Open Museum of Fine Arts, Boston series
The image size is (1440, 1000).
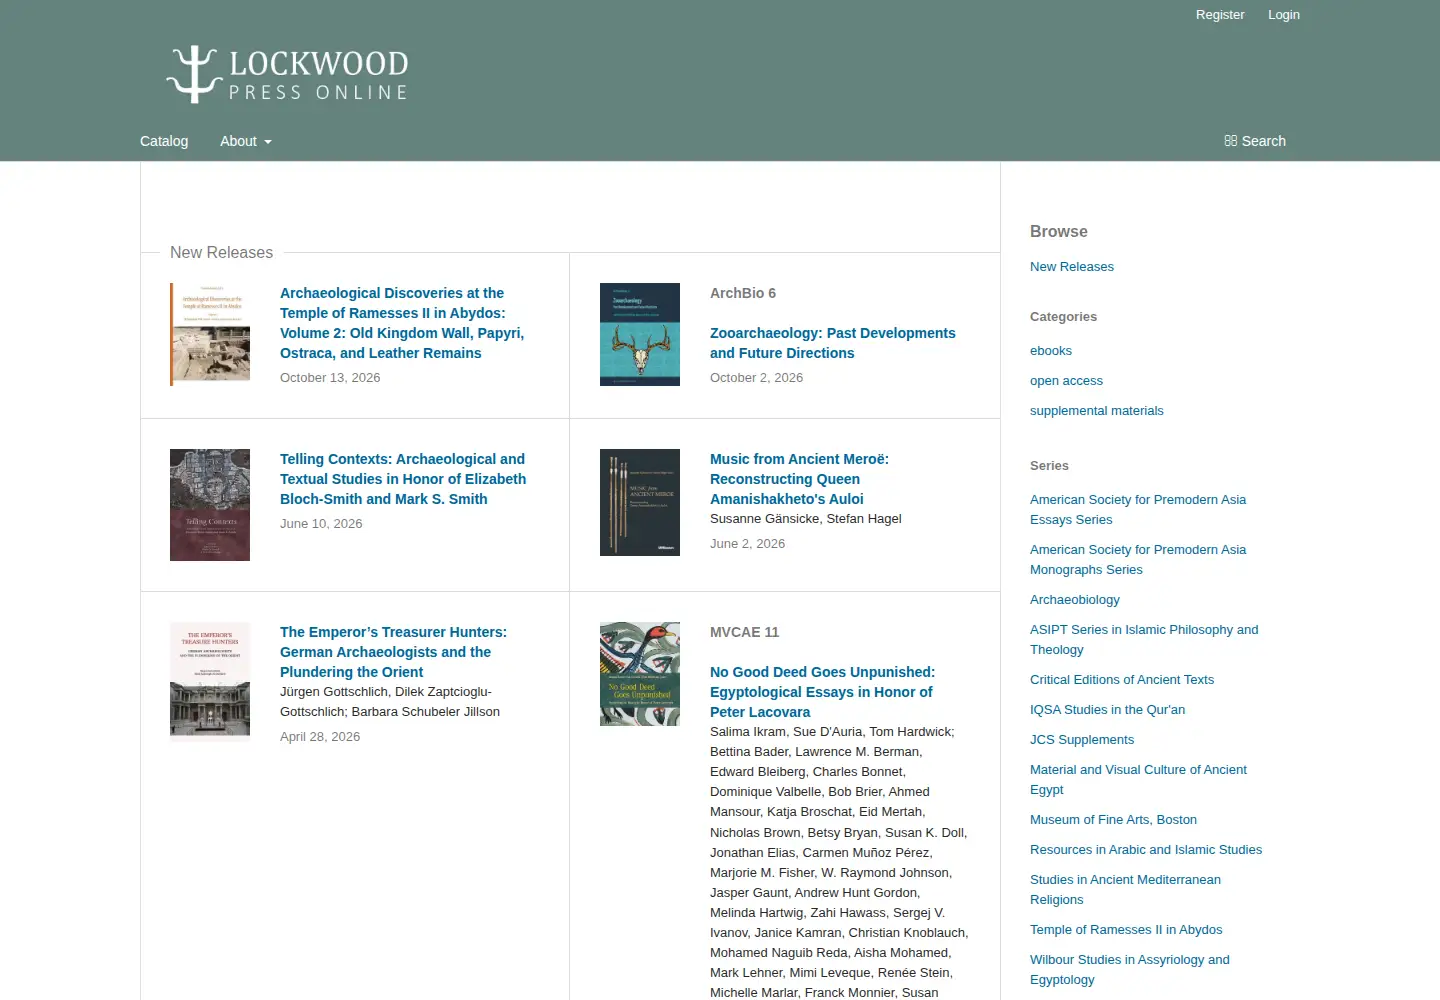pos(1113,820)
